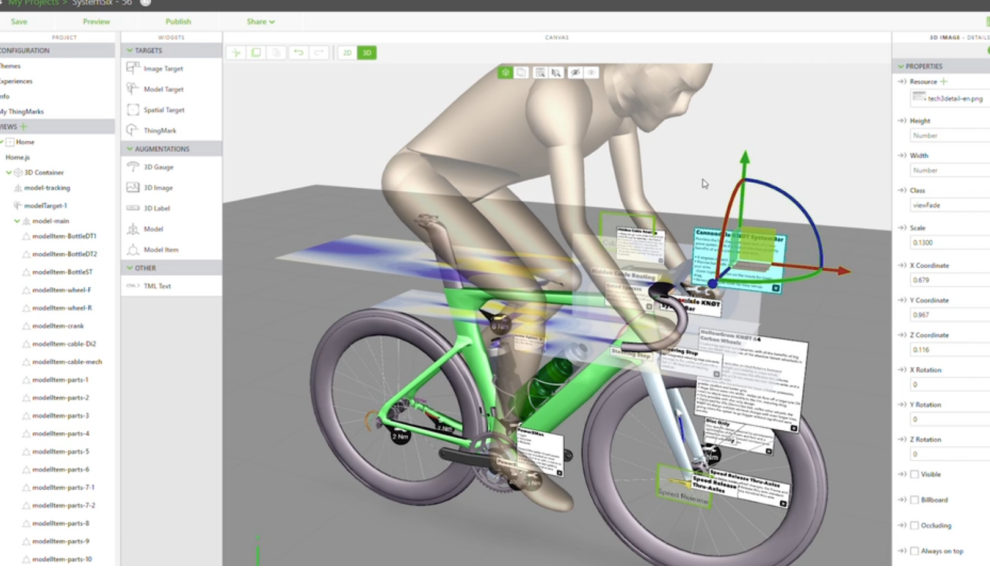Select modelTarget-1 in the project tree

point(45,205)
